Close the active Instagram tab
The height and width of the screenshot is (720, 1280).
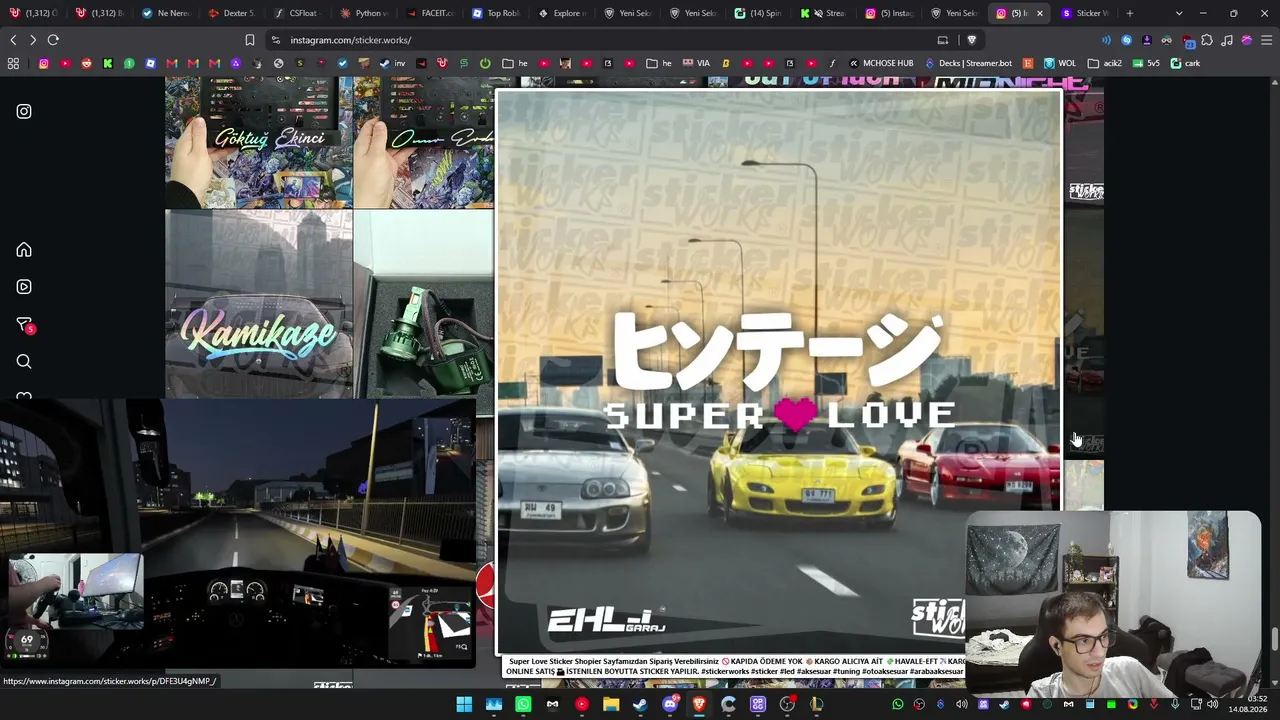pyautogui.click(x=1040, y=13)
